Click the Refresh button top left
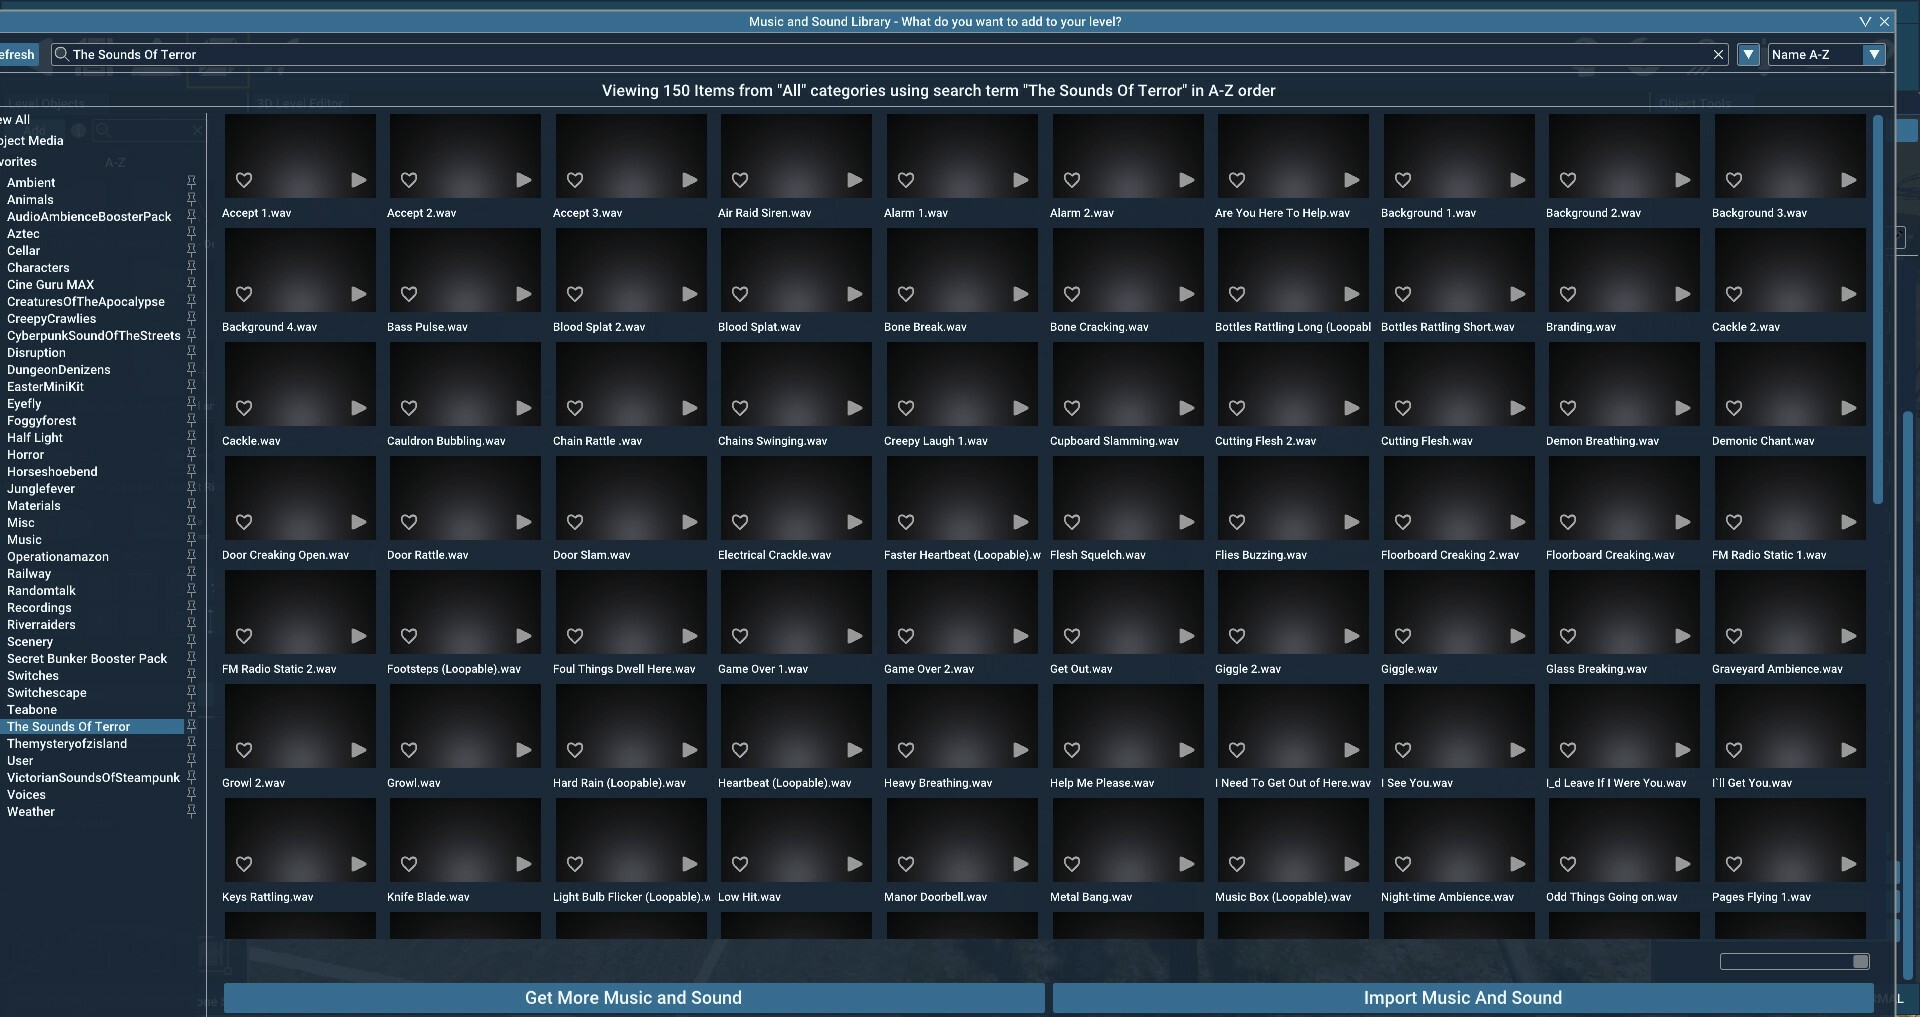This screenshot has height=1017, width=1920. [17, 54]
